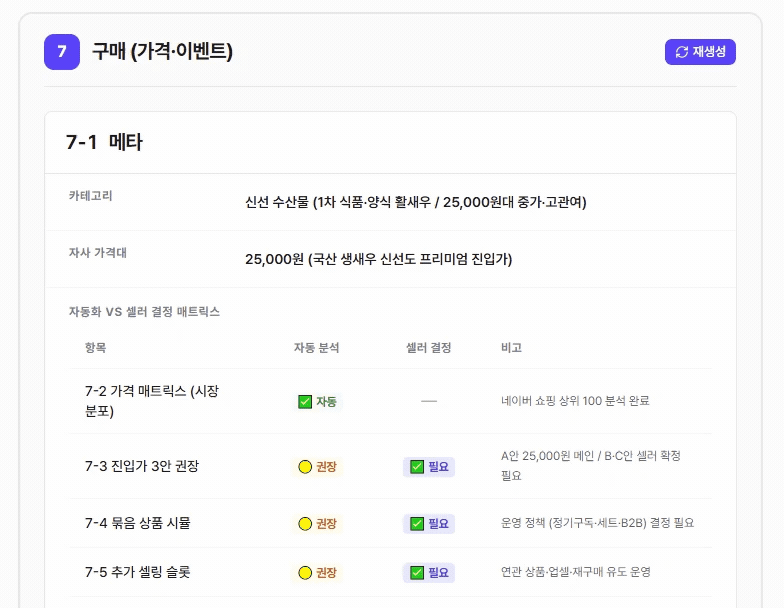Select the 신선 수산물 category value text

[416, 202]
